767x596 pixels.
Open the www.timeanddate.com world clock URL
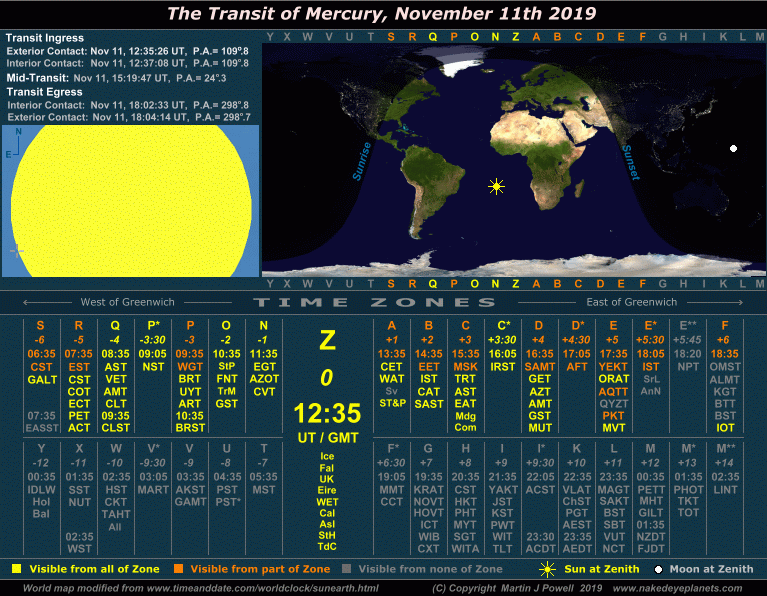click(268, 588)
